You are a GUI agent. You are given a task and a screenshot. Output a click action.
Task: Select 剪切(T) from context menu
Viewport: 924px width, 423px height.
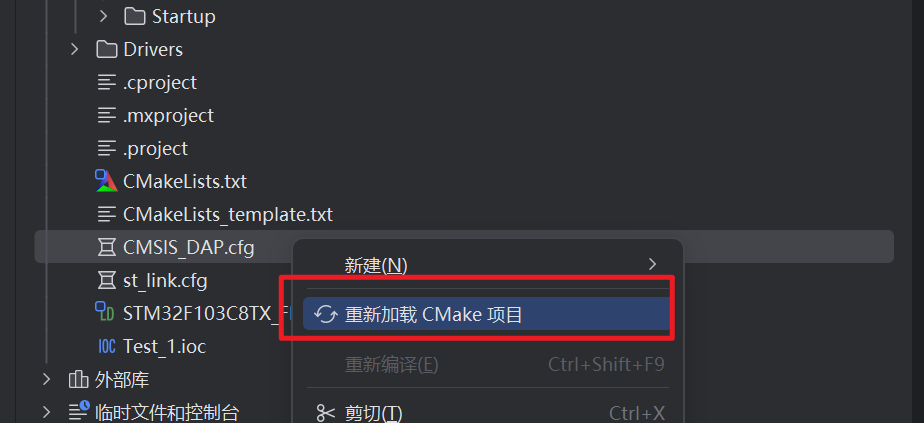[489, 413]
